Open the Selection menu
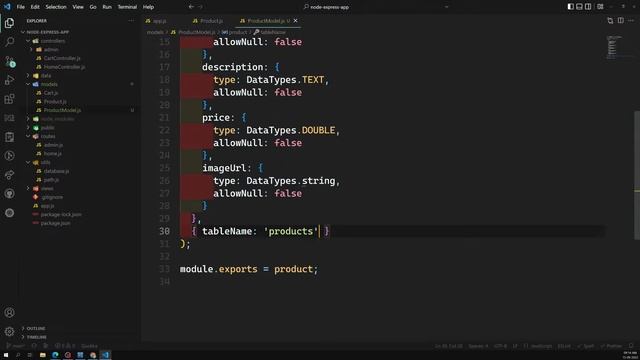Viewport: 640px width, 360px height. pyautogui.click(x=56, y=7)
